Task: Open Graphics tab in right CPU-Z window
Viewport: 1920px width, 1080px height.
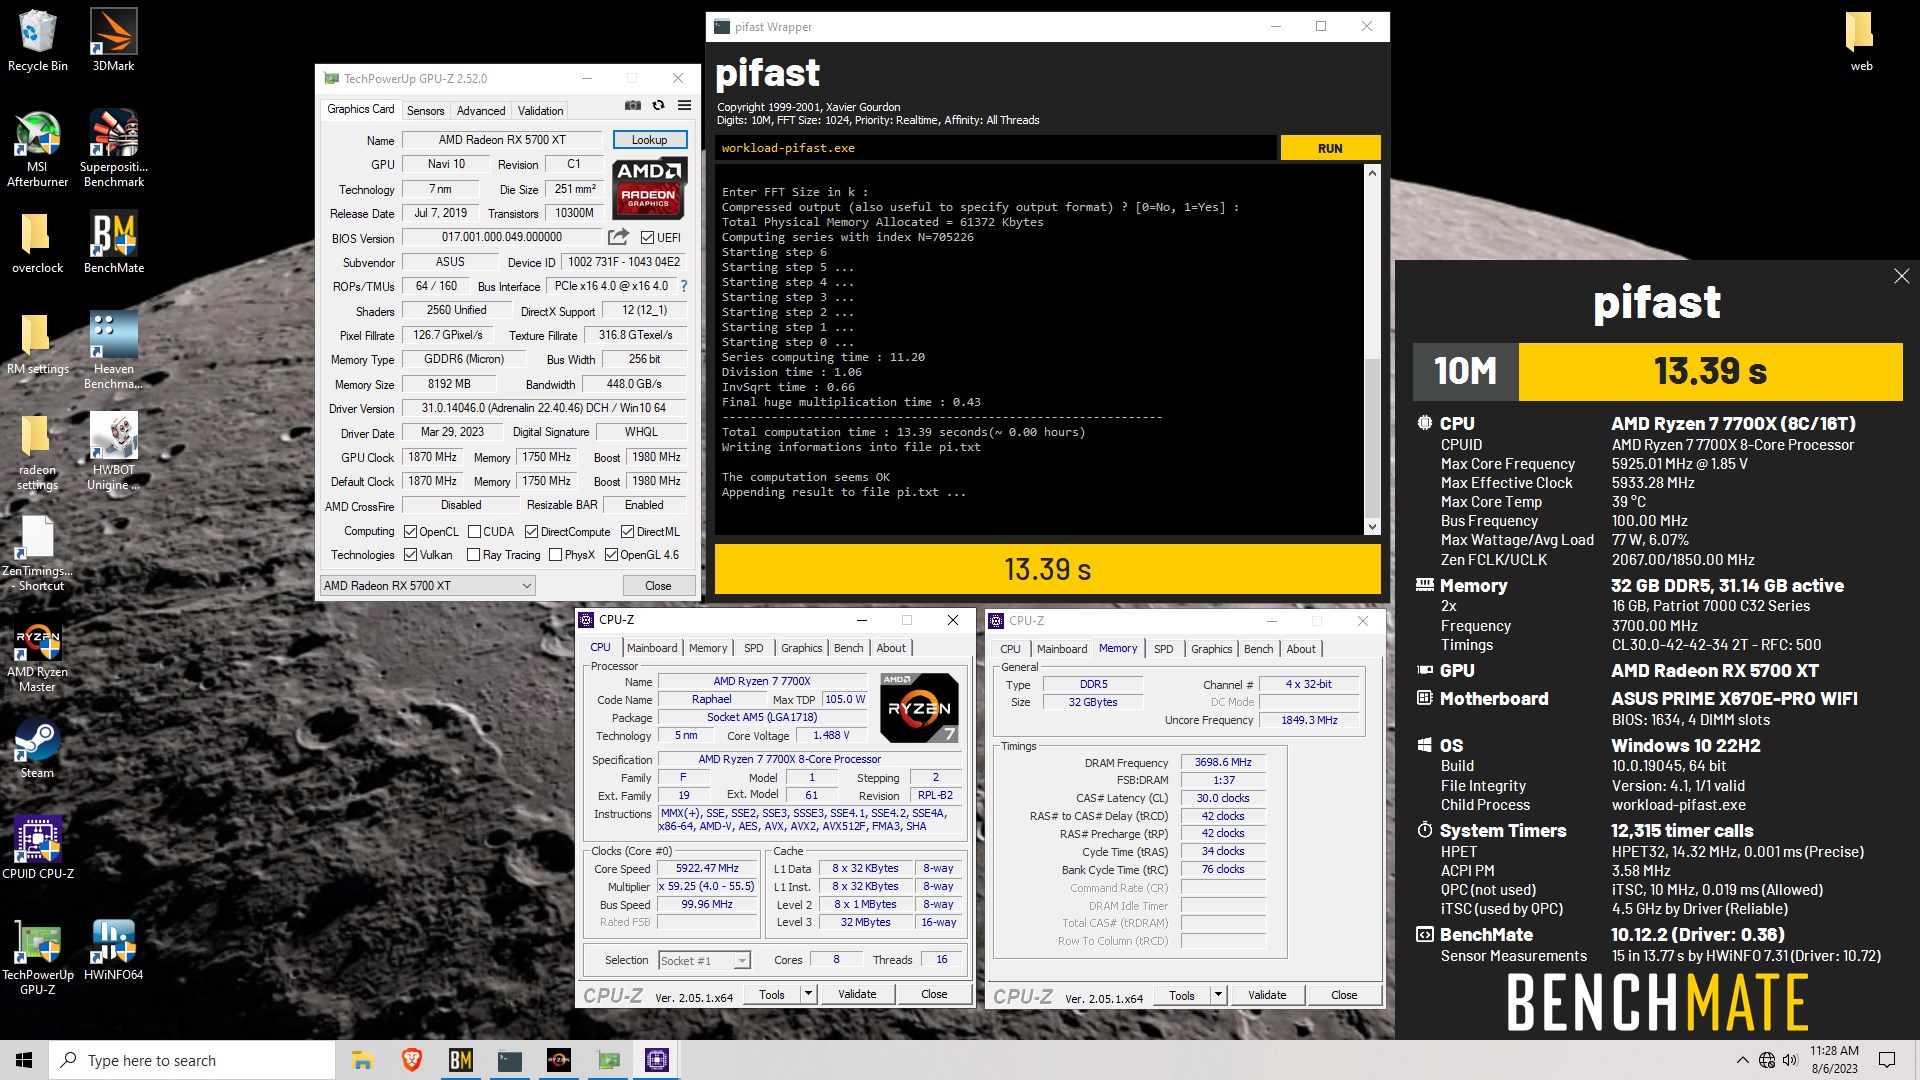Action: pyautogui.click(x=1211, y=649)
